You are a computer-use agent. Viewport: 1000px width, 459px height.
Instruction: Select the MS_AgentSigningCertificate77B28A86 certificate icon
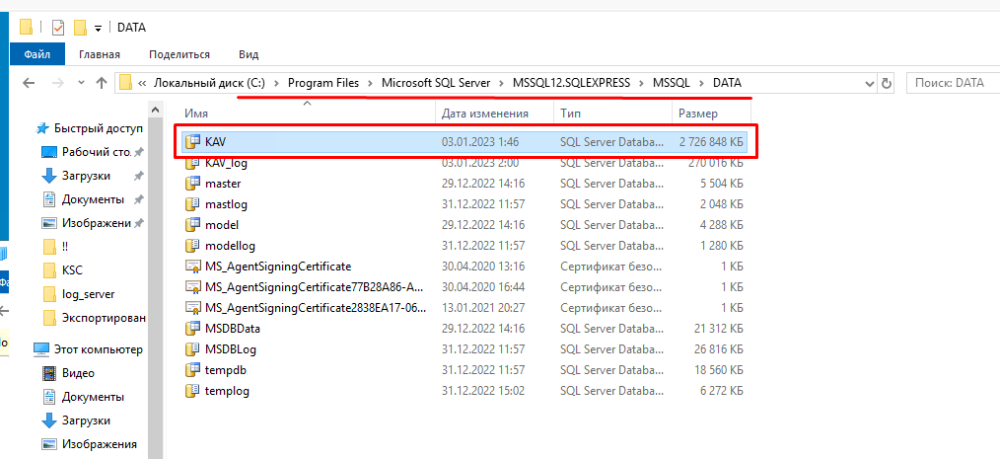click(x=193, y=287)
